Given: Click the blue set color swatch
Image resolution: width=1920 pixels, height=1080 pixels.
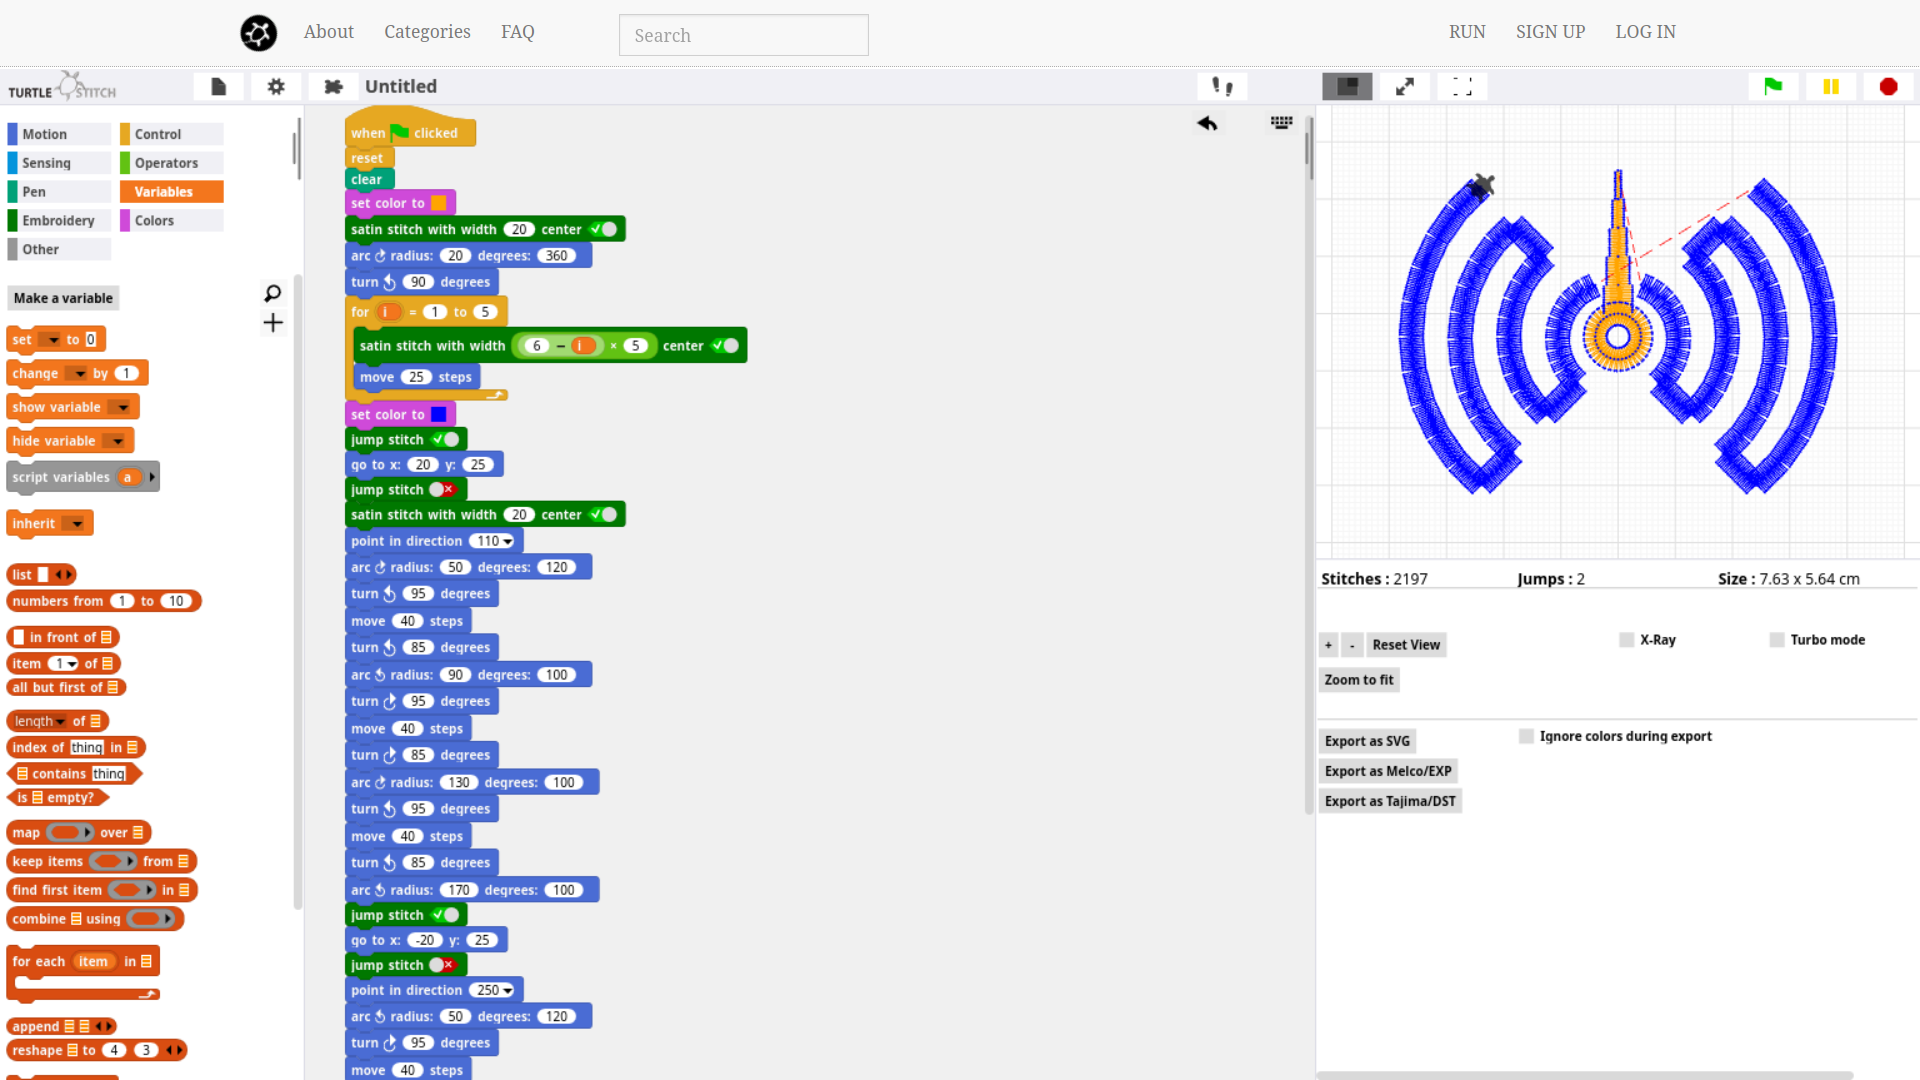Looking at the screenshot, I should [438, 414].
